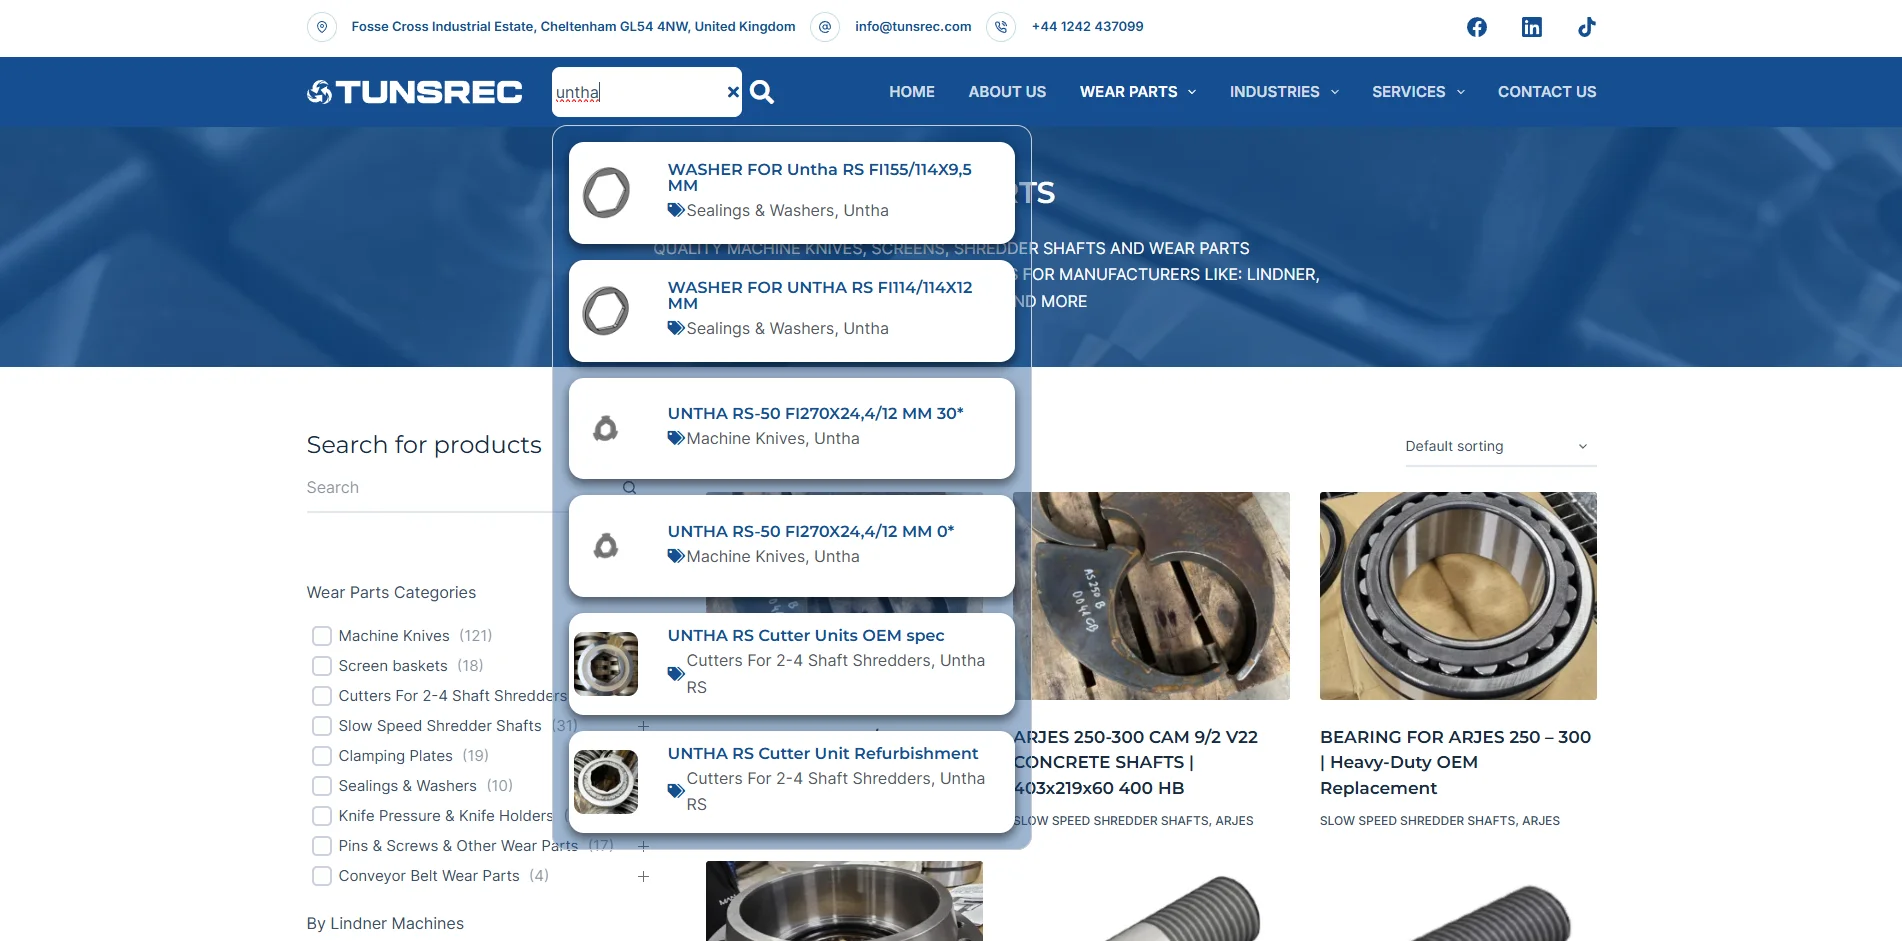Click the 'By Lindner Machines' filter heading

pos(385,923)
